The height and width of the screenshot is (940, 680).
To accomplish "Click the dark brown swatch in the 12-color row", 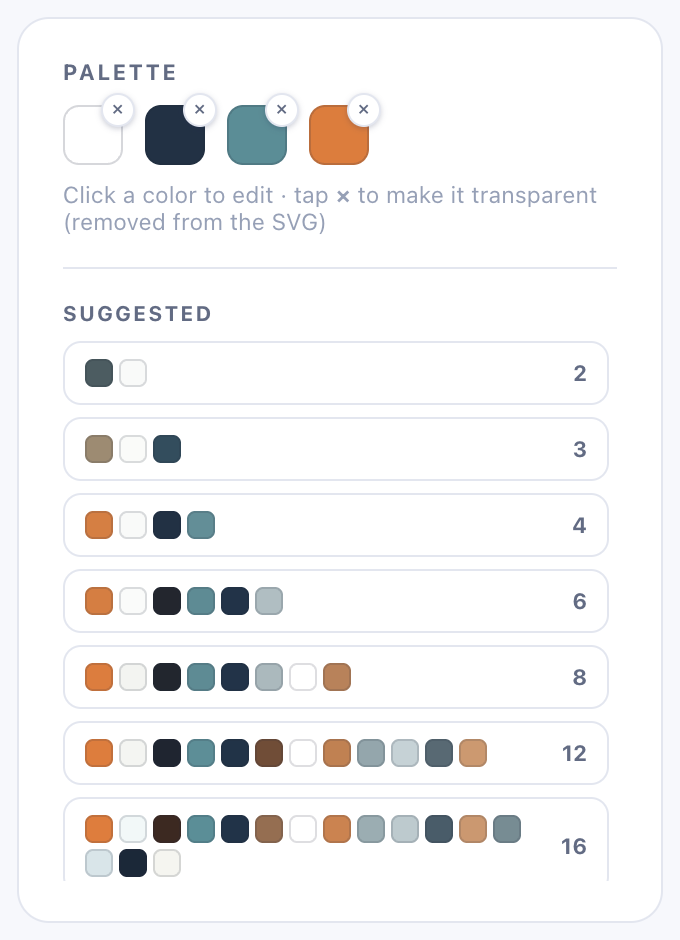I will pyautogui.click(x=269, y=753).
